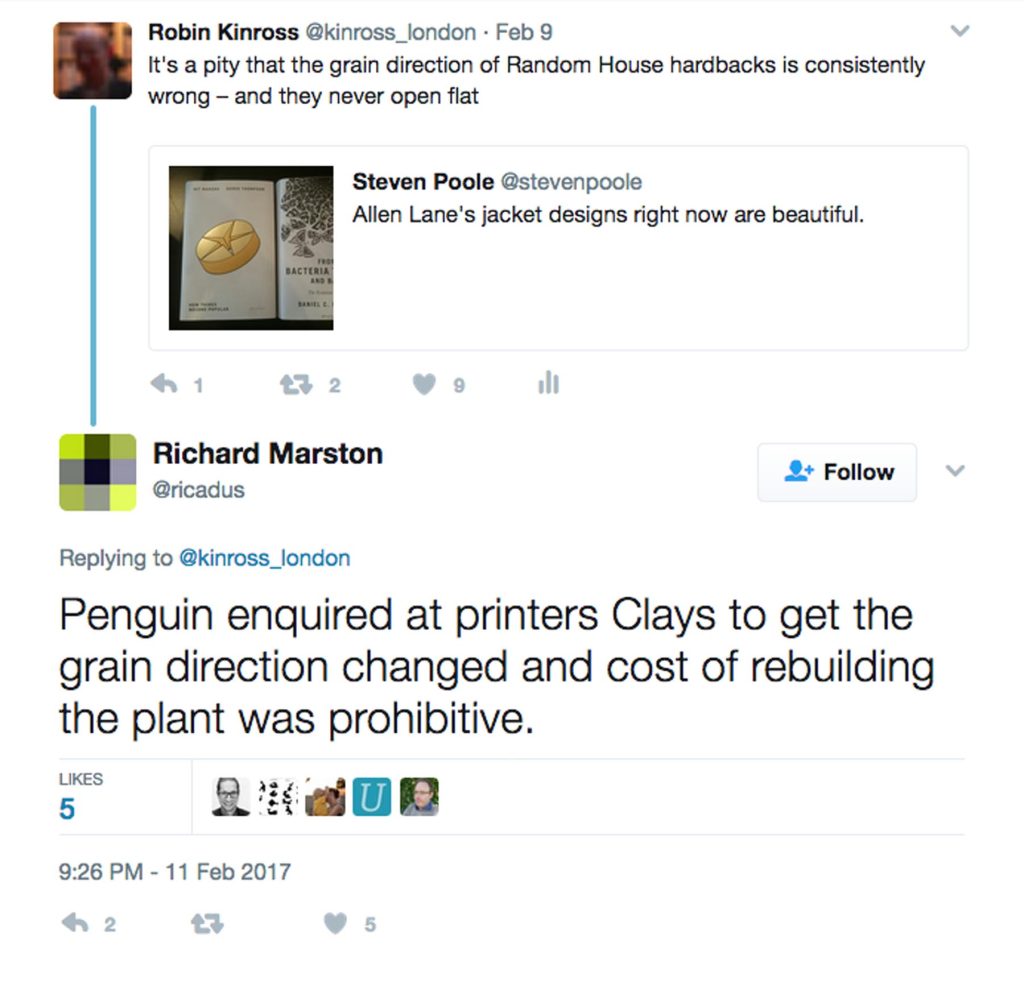
Task: View the 5 likes count
Action: click(x=67, y=808)
